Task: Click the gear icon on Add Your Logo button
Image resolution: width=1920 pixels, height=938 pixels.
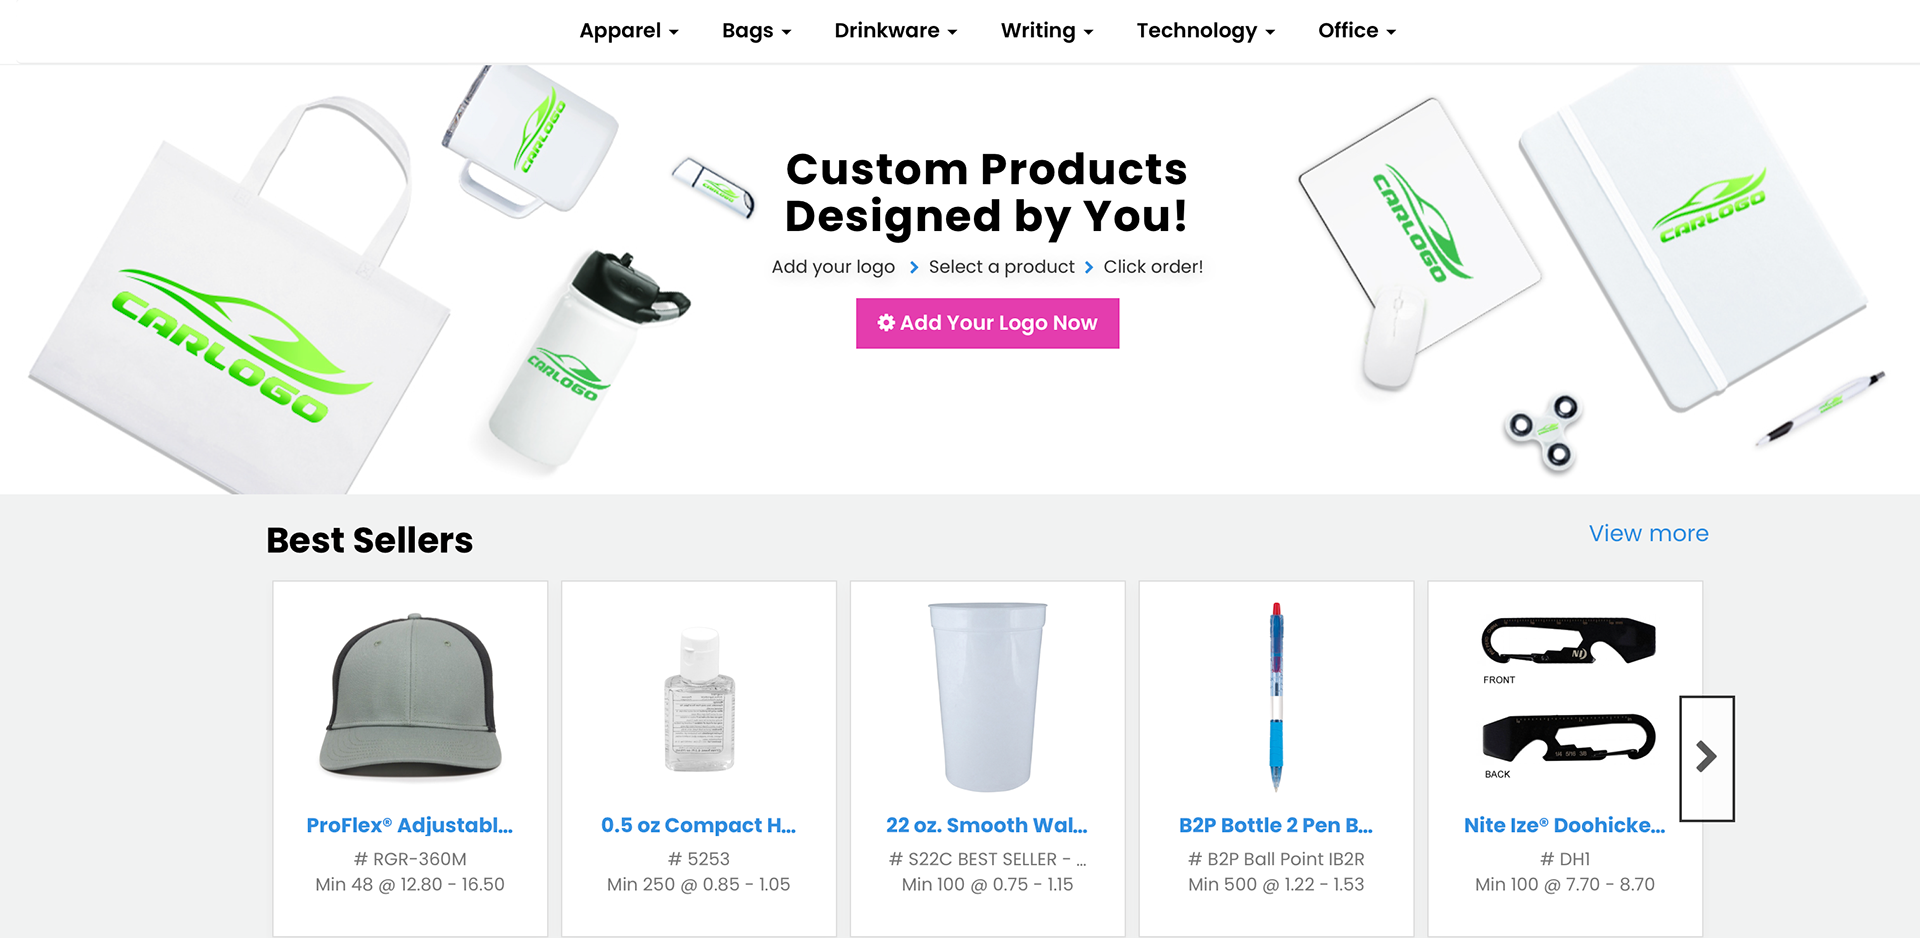Action: pyautogui.click(x=886, y=322)
